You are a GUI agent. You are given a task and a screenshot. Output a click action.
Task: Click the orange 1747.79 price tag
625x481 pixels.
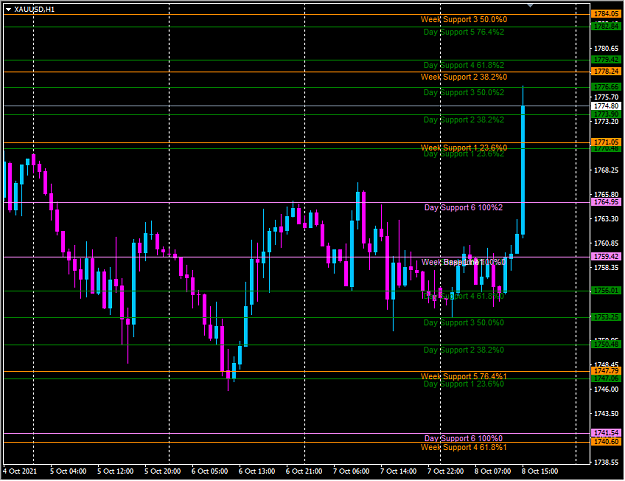[606, 371]
